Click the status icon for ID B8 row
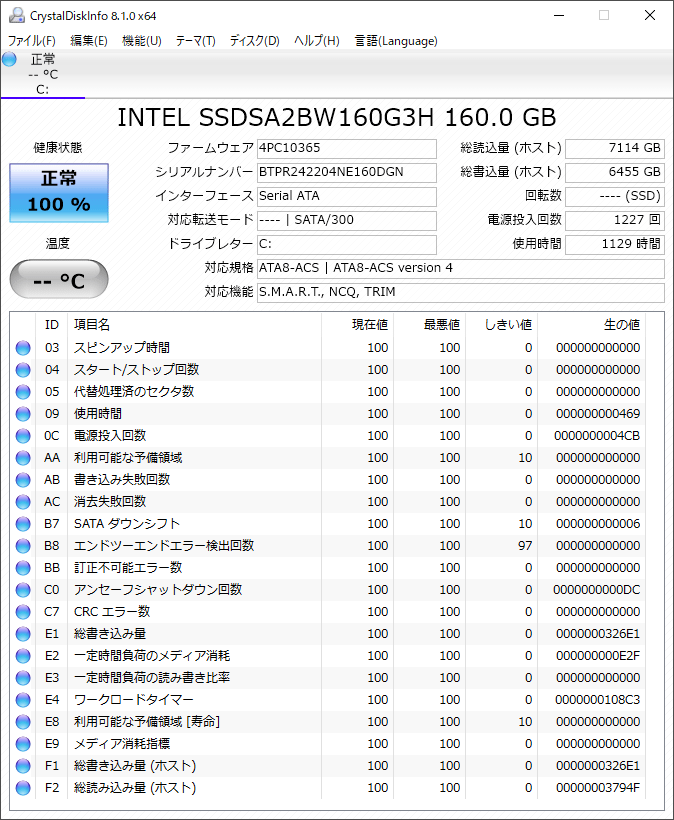The height and width of the screenshot is (820, 674). [23, 545]
